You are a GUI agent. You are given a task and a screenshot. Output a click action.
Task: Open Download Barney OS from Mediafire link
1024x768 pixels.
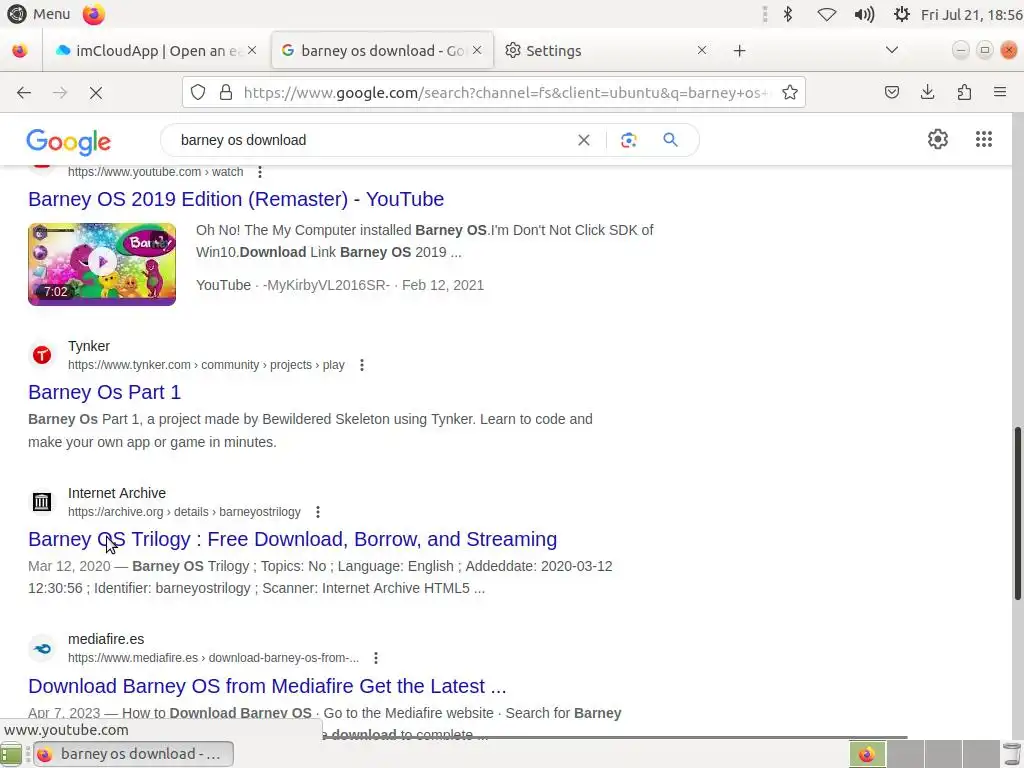267,686
